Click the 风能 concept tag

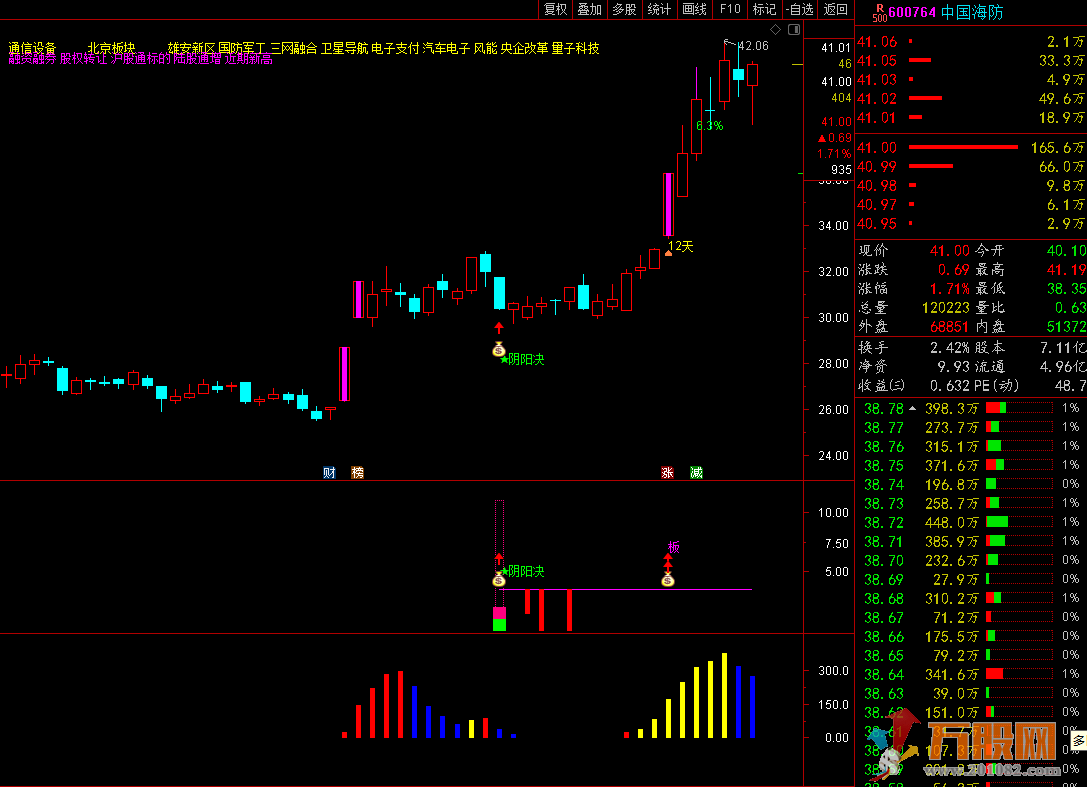point(485,48)
